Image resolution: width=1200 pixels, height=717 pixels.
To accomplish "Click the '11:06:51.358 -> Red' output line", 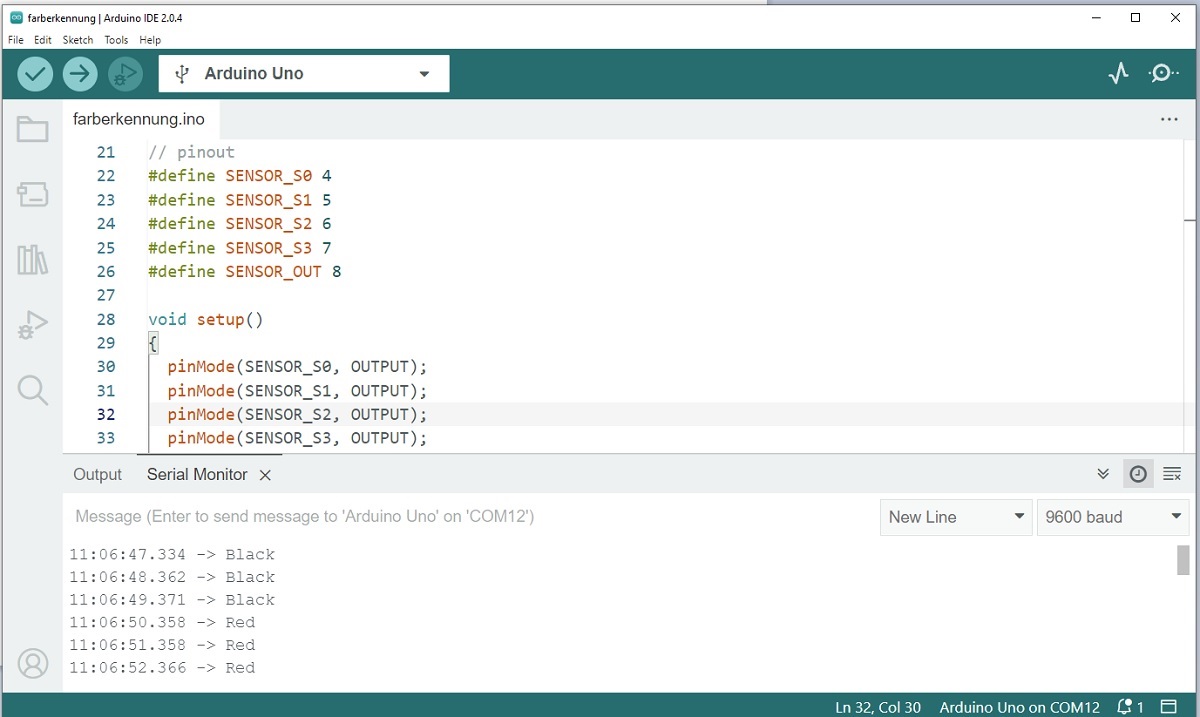I will pos(162,646).
